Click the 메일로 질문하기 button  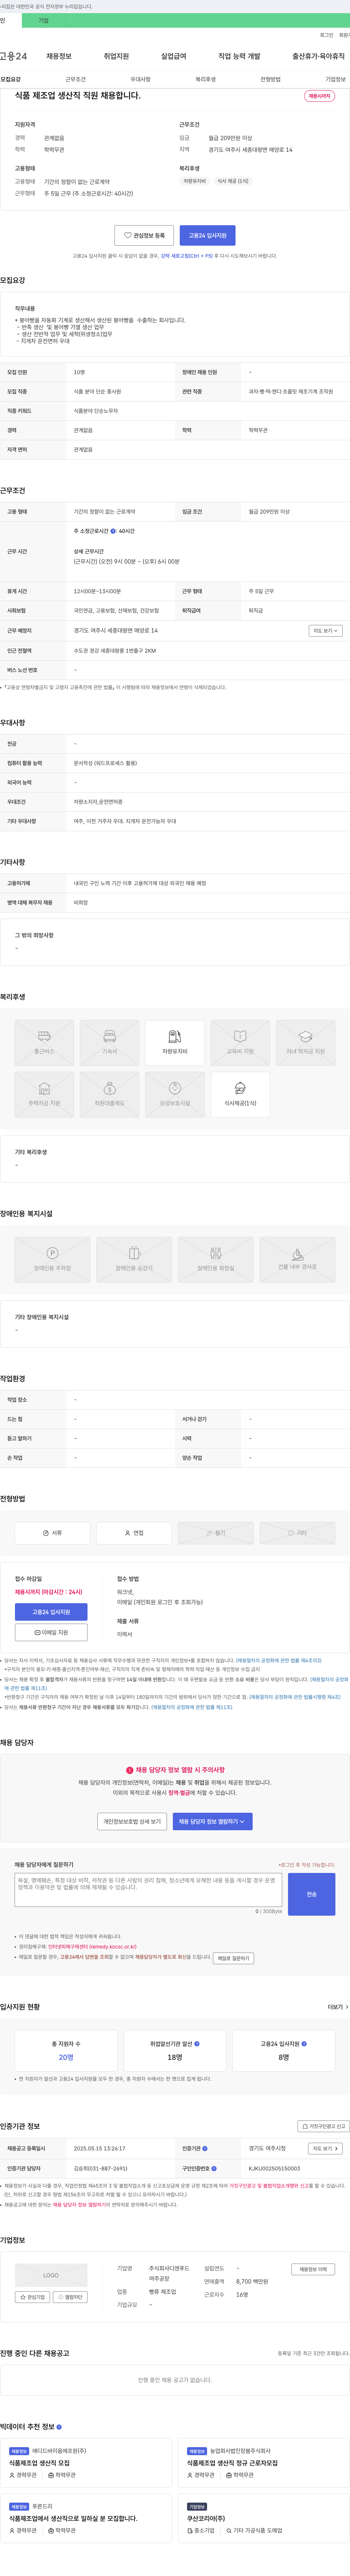click(233, 1958)
